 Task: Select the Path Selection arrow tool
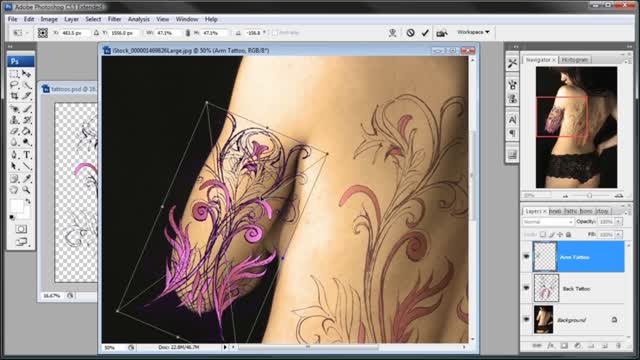click(14, 166)
